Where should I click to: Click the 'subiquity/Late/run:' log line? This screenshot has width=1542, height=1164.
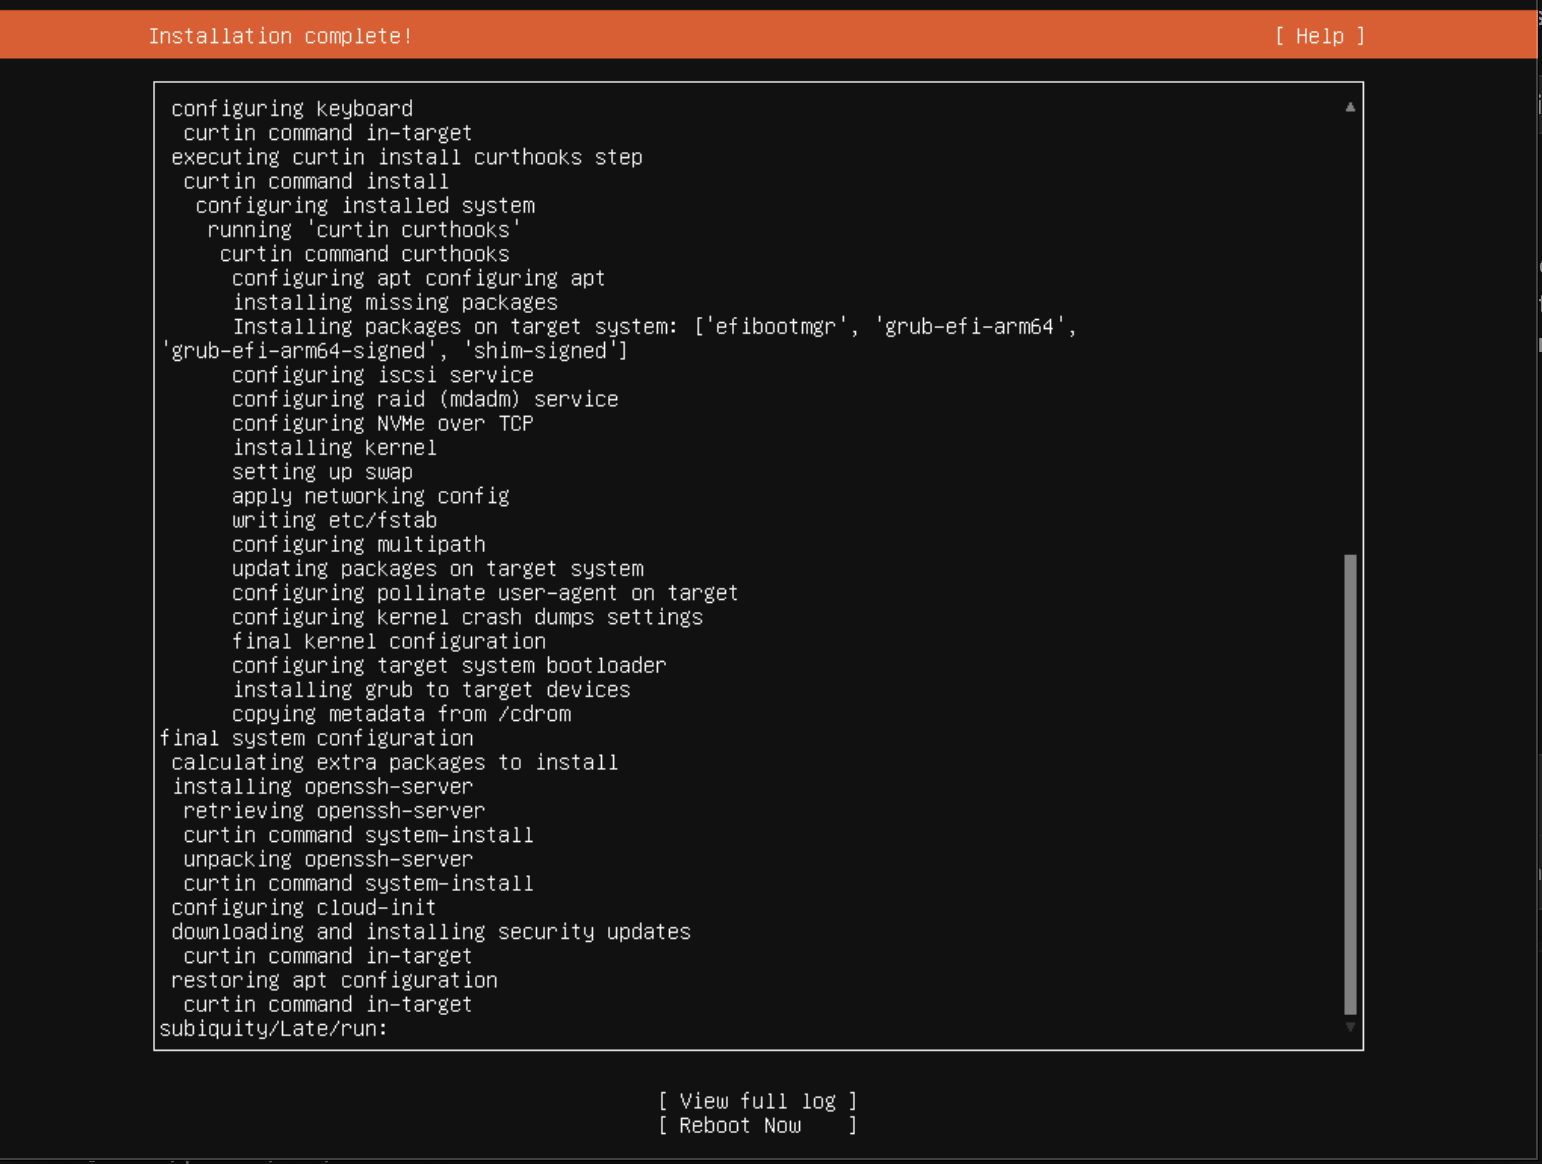pos(273,1028)
